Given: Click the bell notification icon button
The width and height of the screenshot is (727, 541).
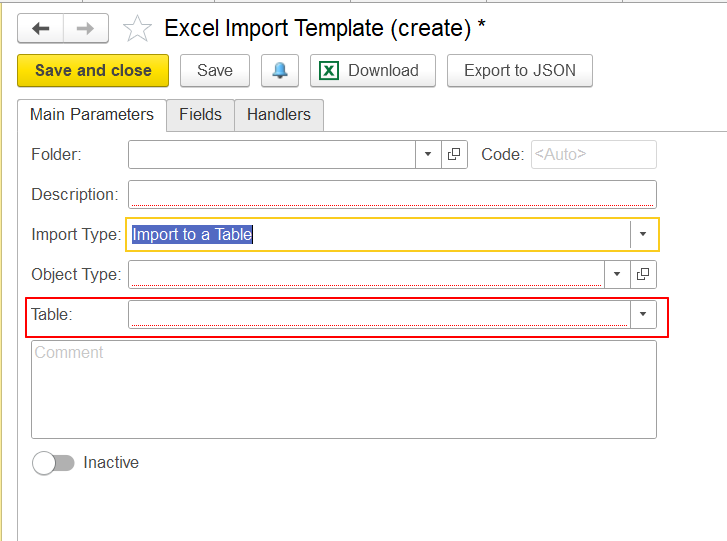Looking at the screenshot, I should point(280,70).
